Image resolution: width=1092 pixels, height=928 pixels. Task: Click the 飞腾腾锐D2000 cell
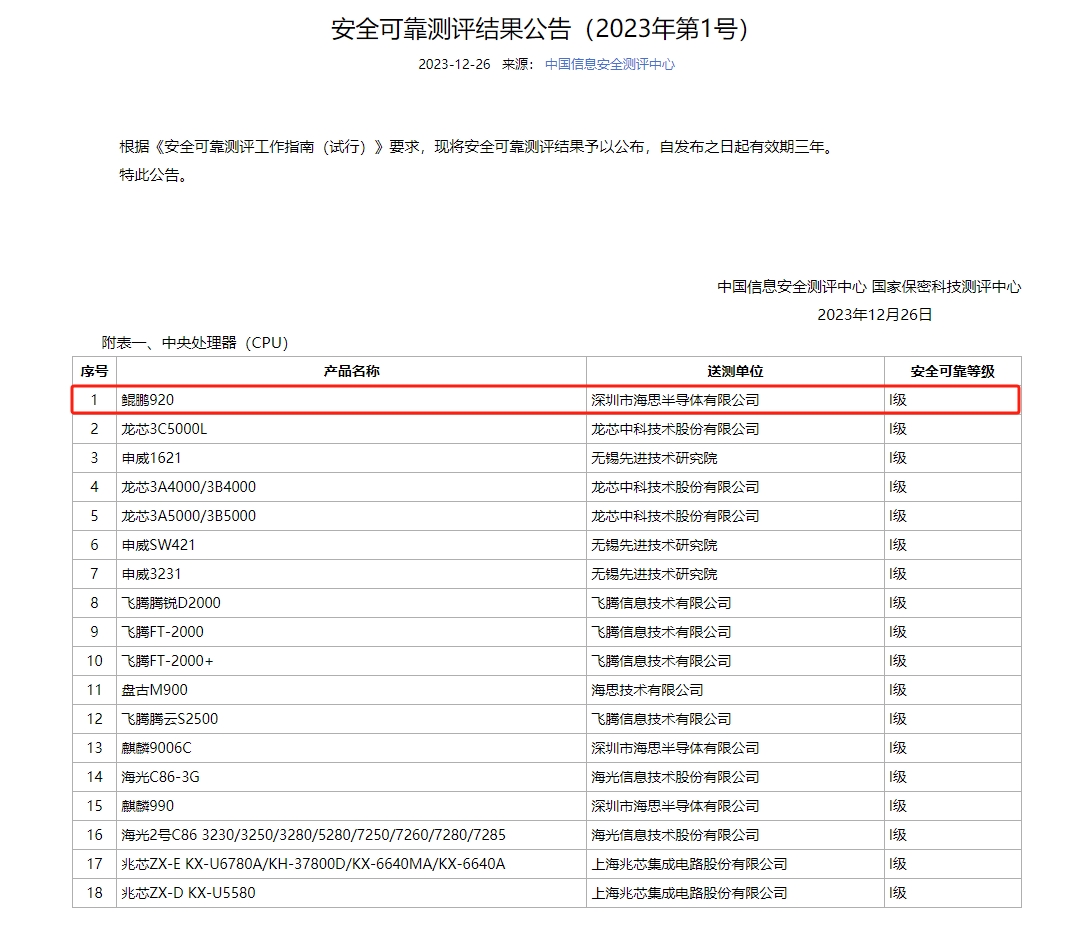[171, 603]
